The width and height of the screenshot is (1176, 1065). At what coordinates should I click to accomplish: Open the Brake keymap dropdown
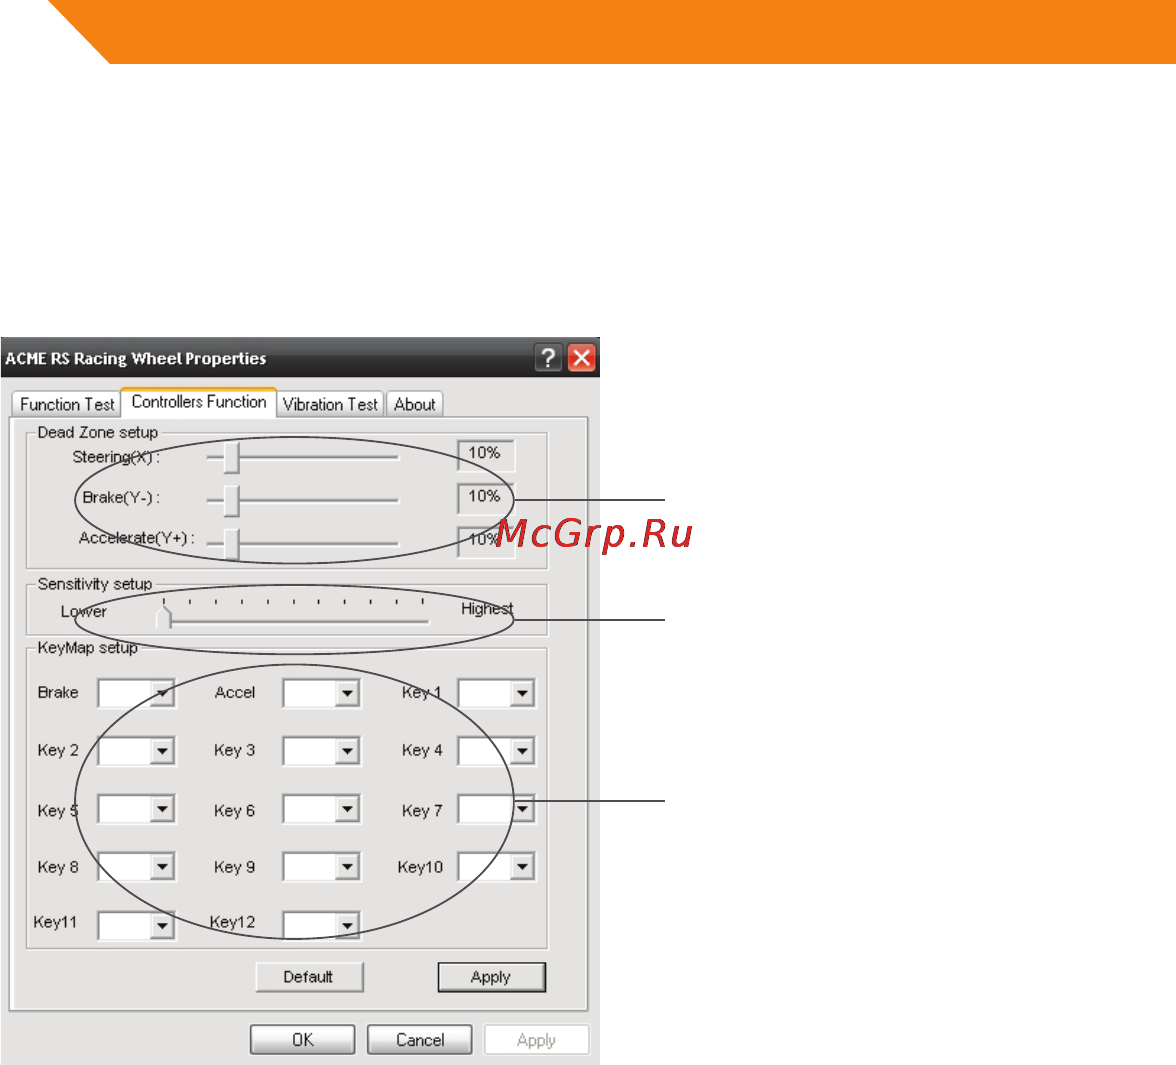pyautogui.click(x=162, y=693)
